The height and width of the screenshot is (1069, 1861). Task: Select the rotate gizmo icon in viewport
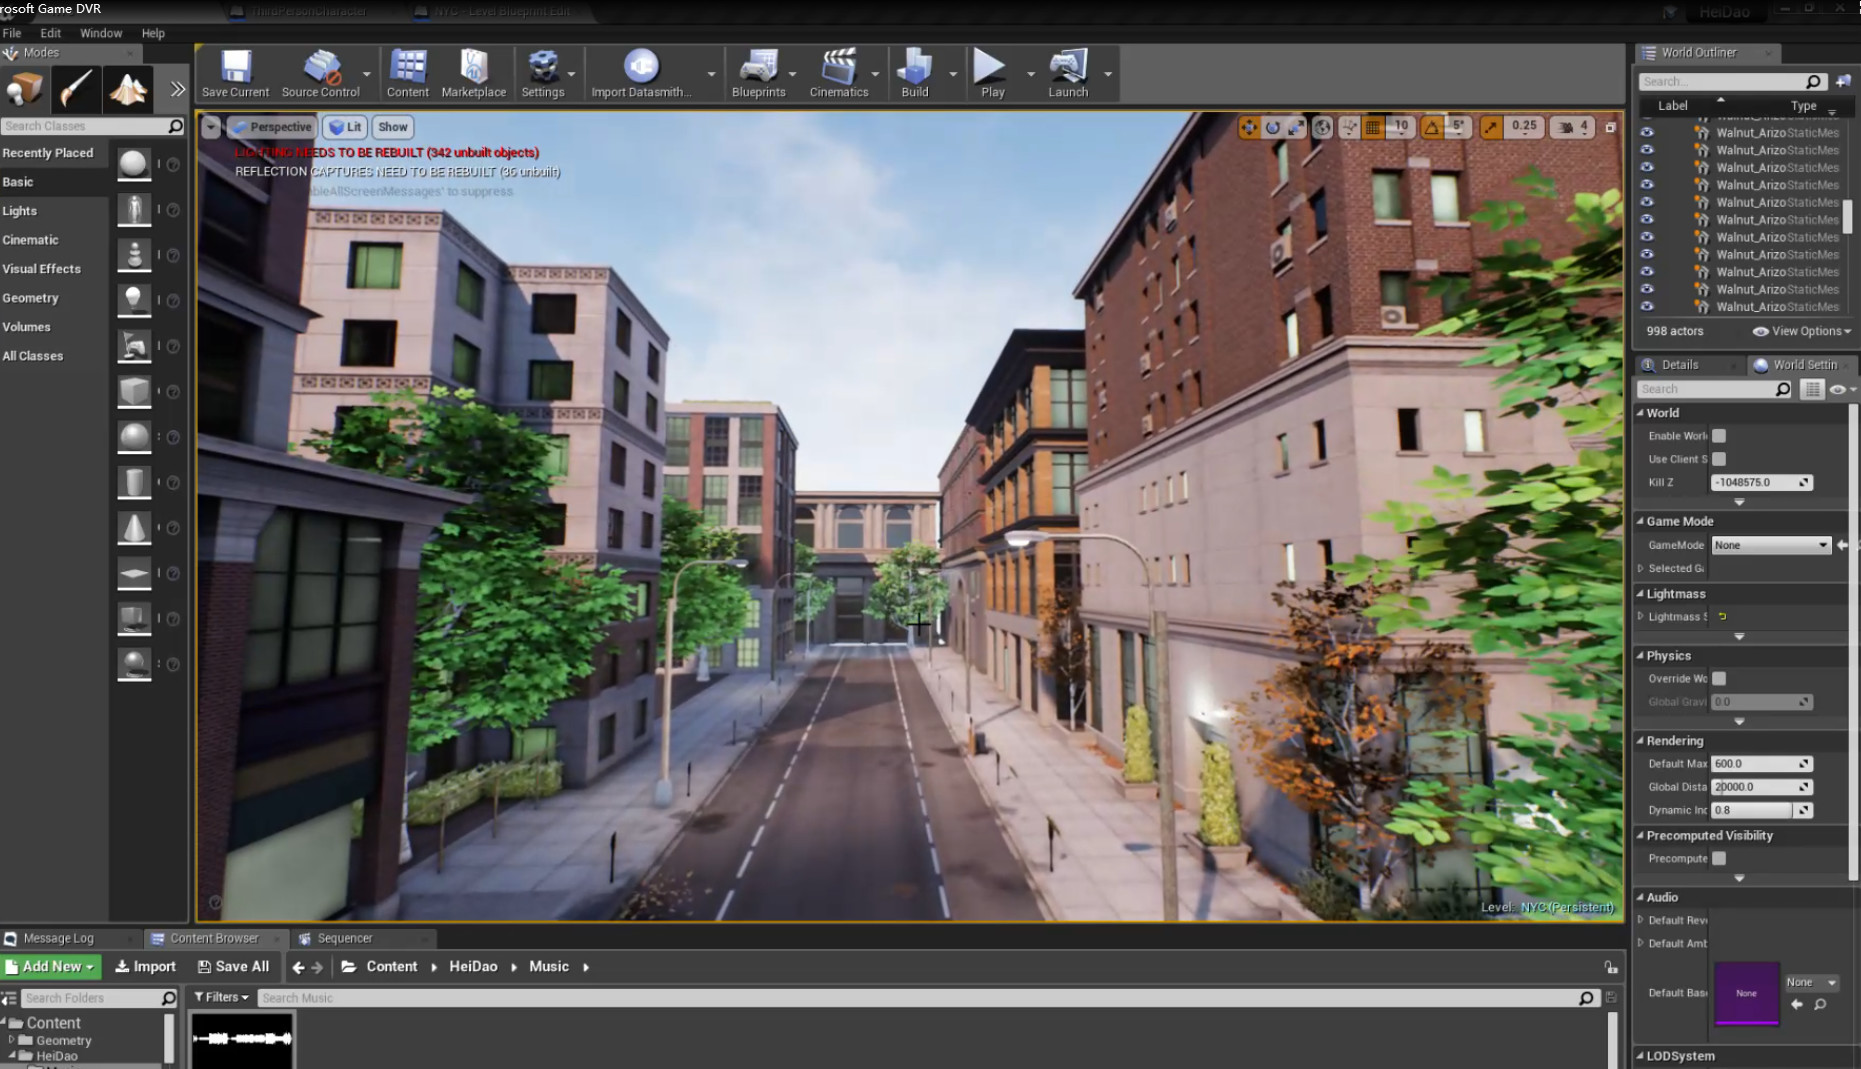pos(1272,127)
